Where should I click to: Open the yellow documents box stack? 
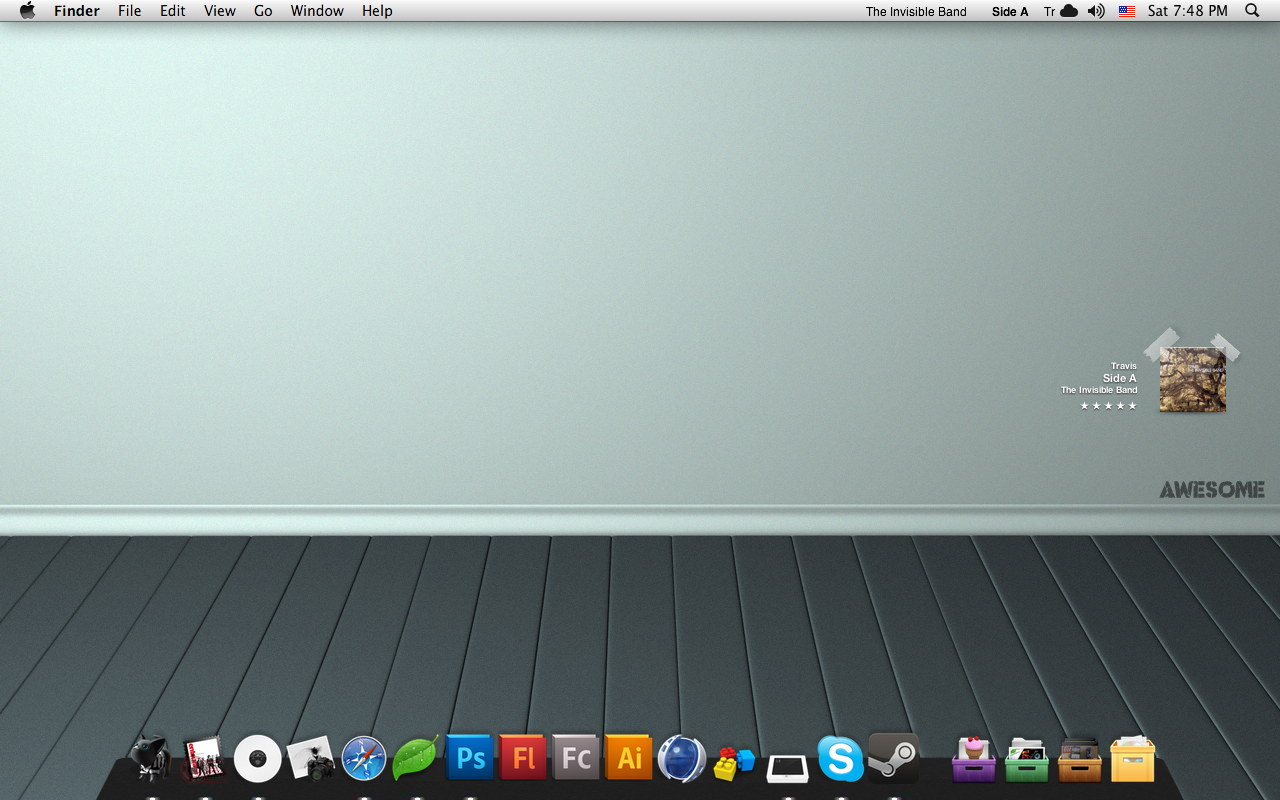1131,761
